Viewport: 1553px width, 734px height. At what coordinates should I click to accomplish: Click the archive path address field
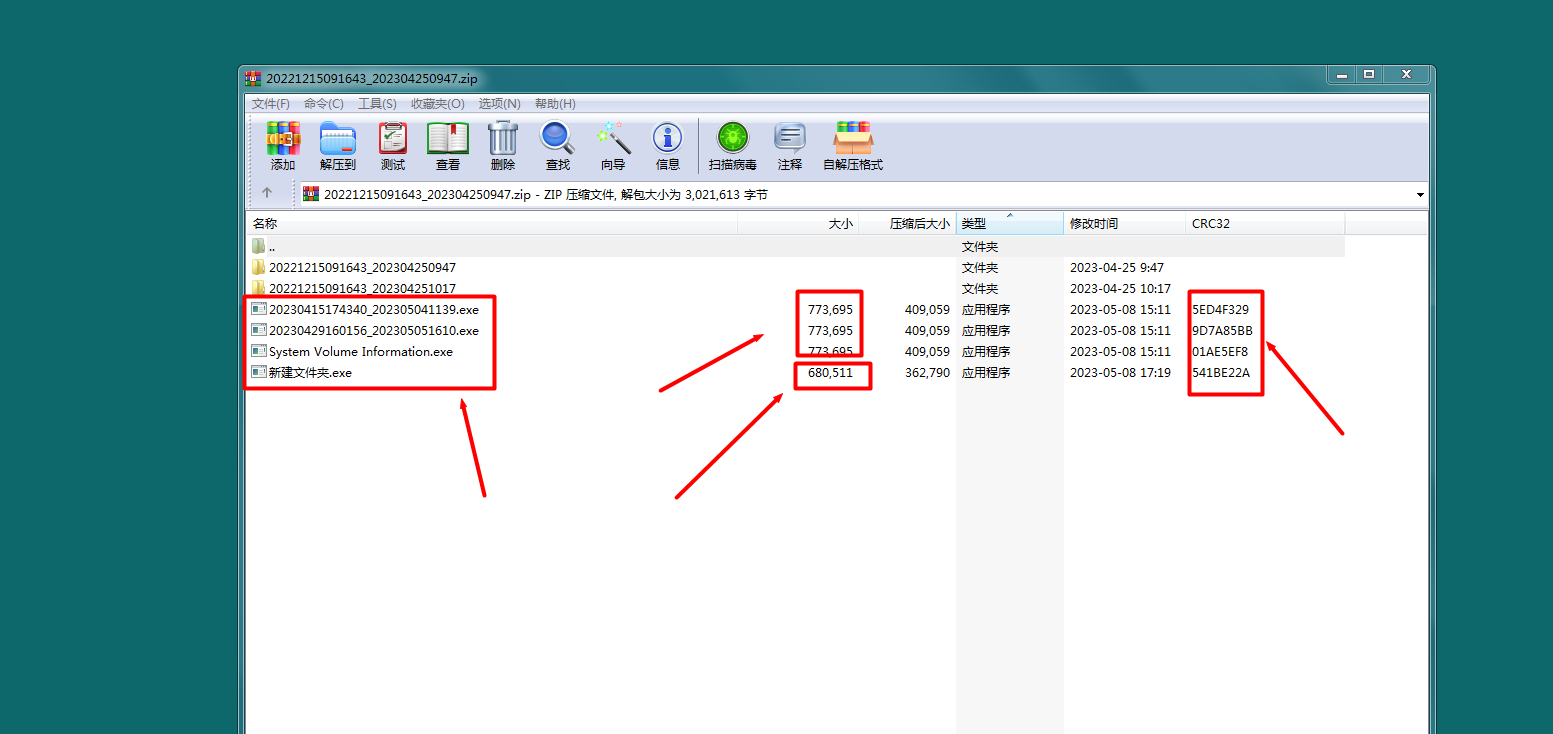862,194
